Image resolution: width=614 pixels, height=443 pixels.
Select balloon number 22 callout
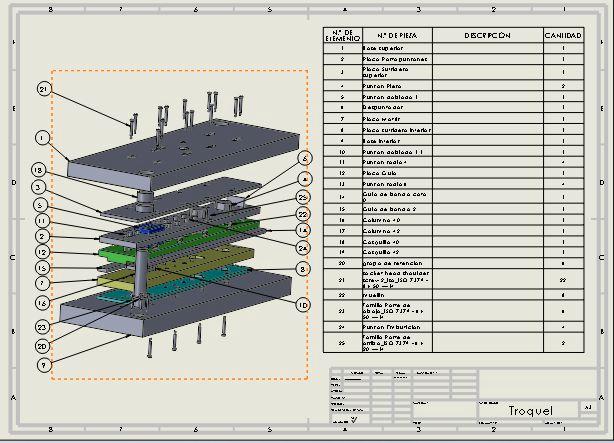point(303,214)
